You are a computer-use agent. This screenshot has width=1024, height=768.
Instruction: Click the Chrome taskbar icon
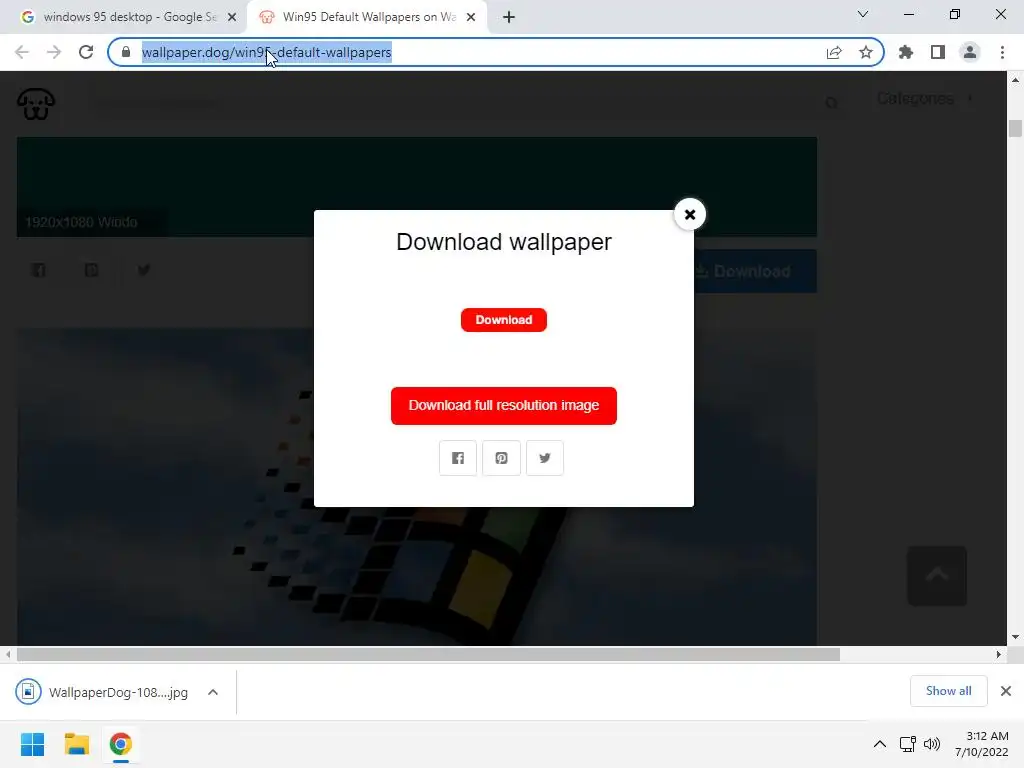pyautogui.click(x=120, y=744)
